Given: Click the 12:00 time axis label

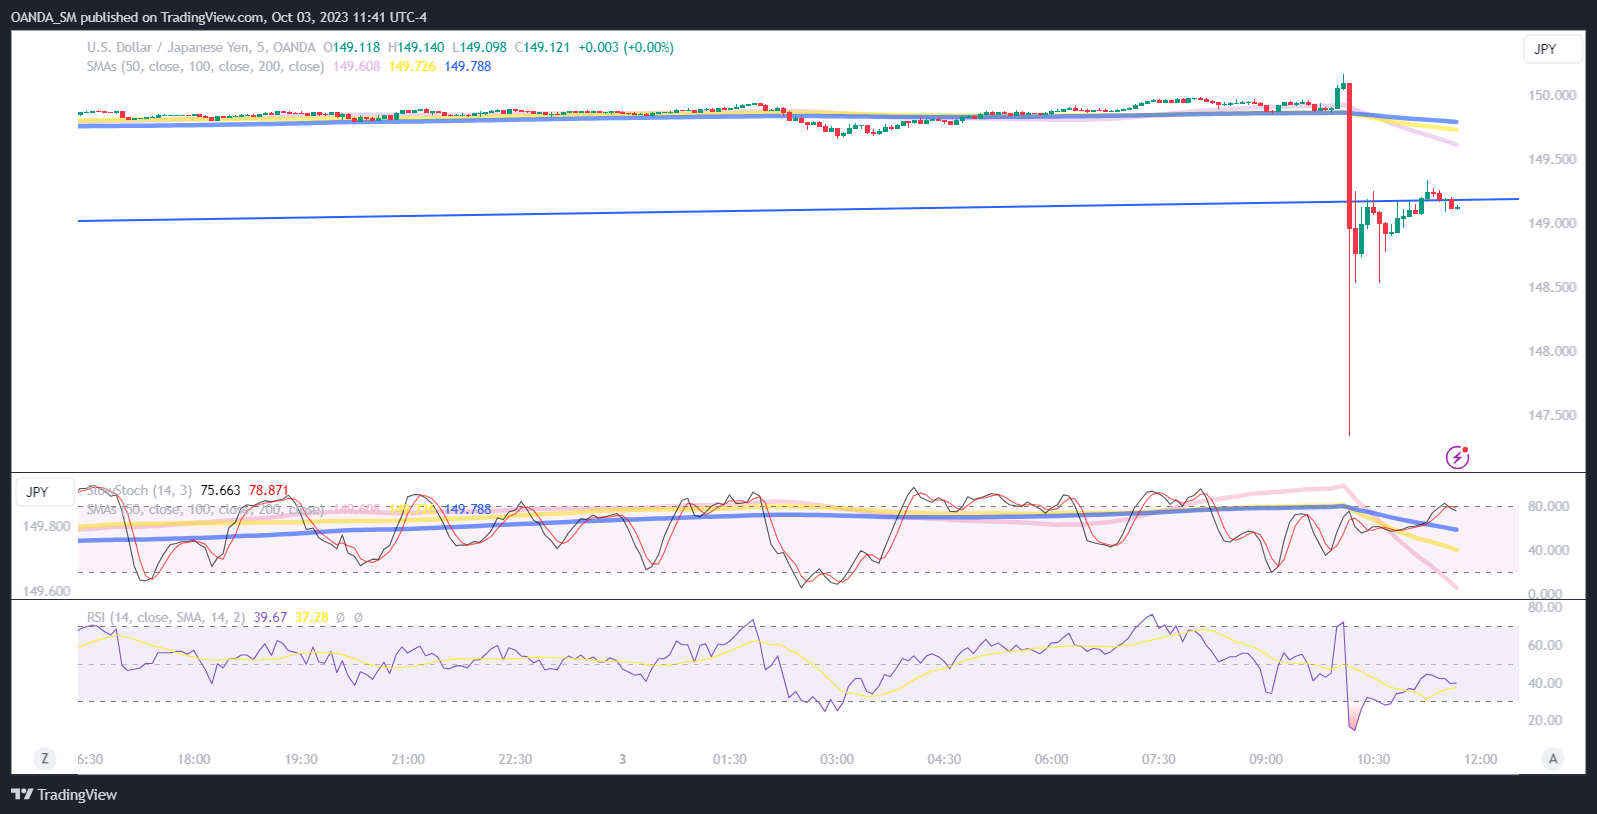Looking at the screenshot, I should (x=1481, y=759).
